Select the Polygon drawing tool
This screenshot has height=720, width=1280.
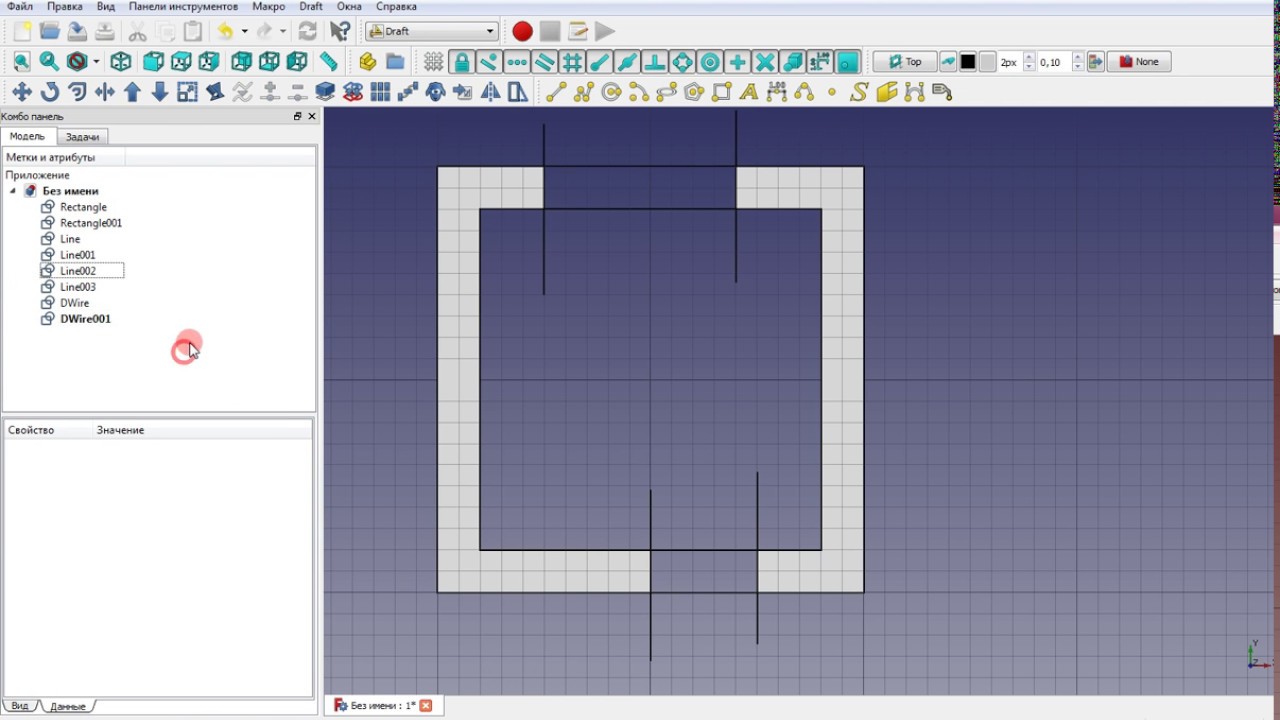click(694, 92)
